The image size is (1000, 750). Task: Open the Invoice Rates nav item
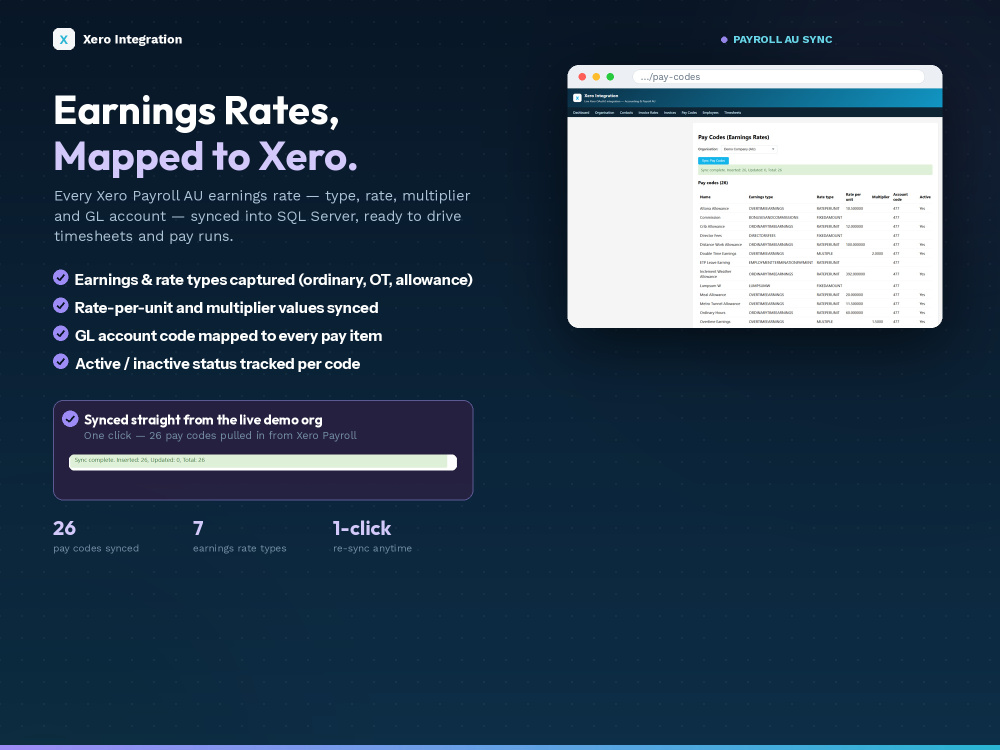click(648, 112)
